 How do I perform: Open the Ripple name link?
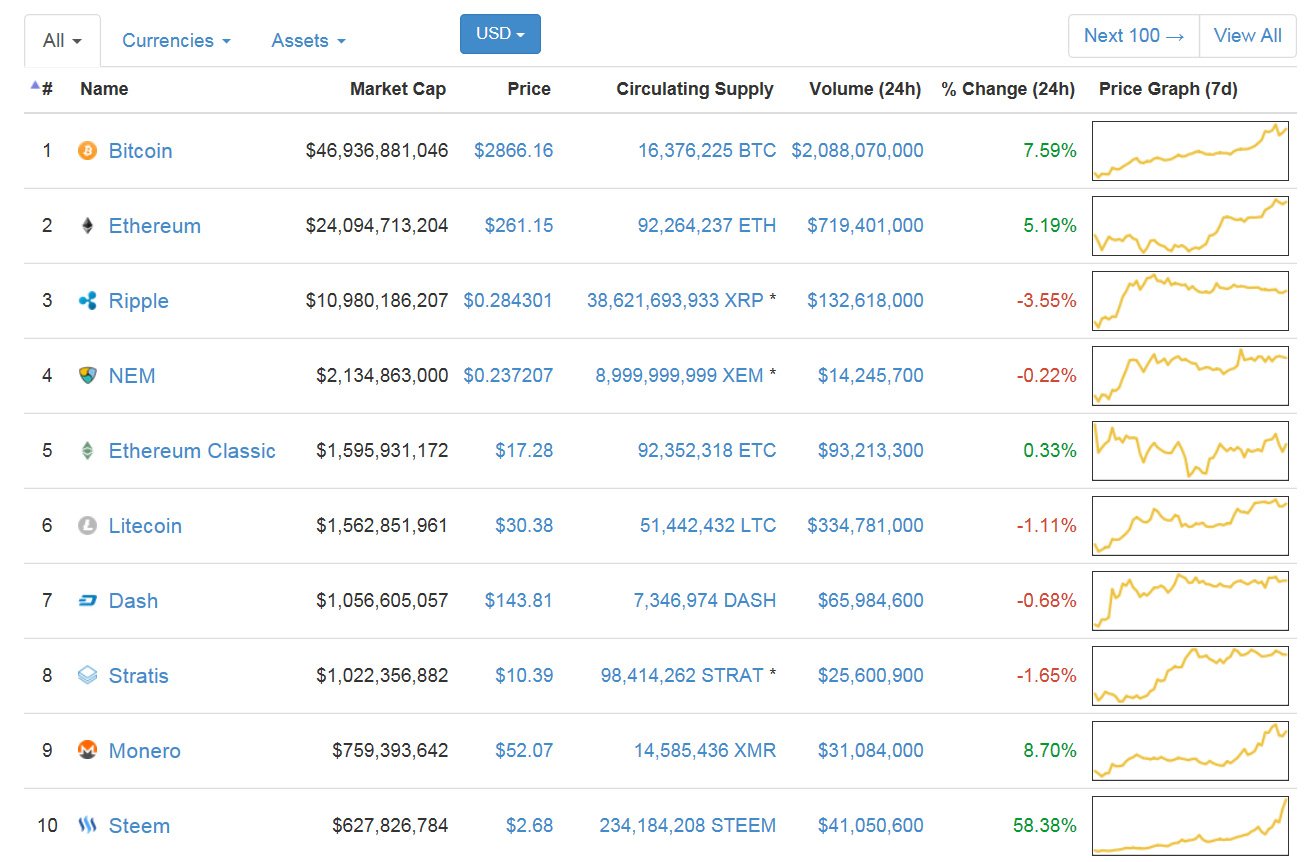pyautogui.click(x=138, y=301)
